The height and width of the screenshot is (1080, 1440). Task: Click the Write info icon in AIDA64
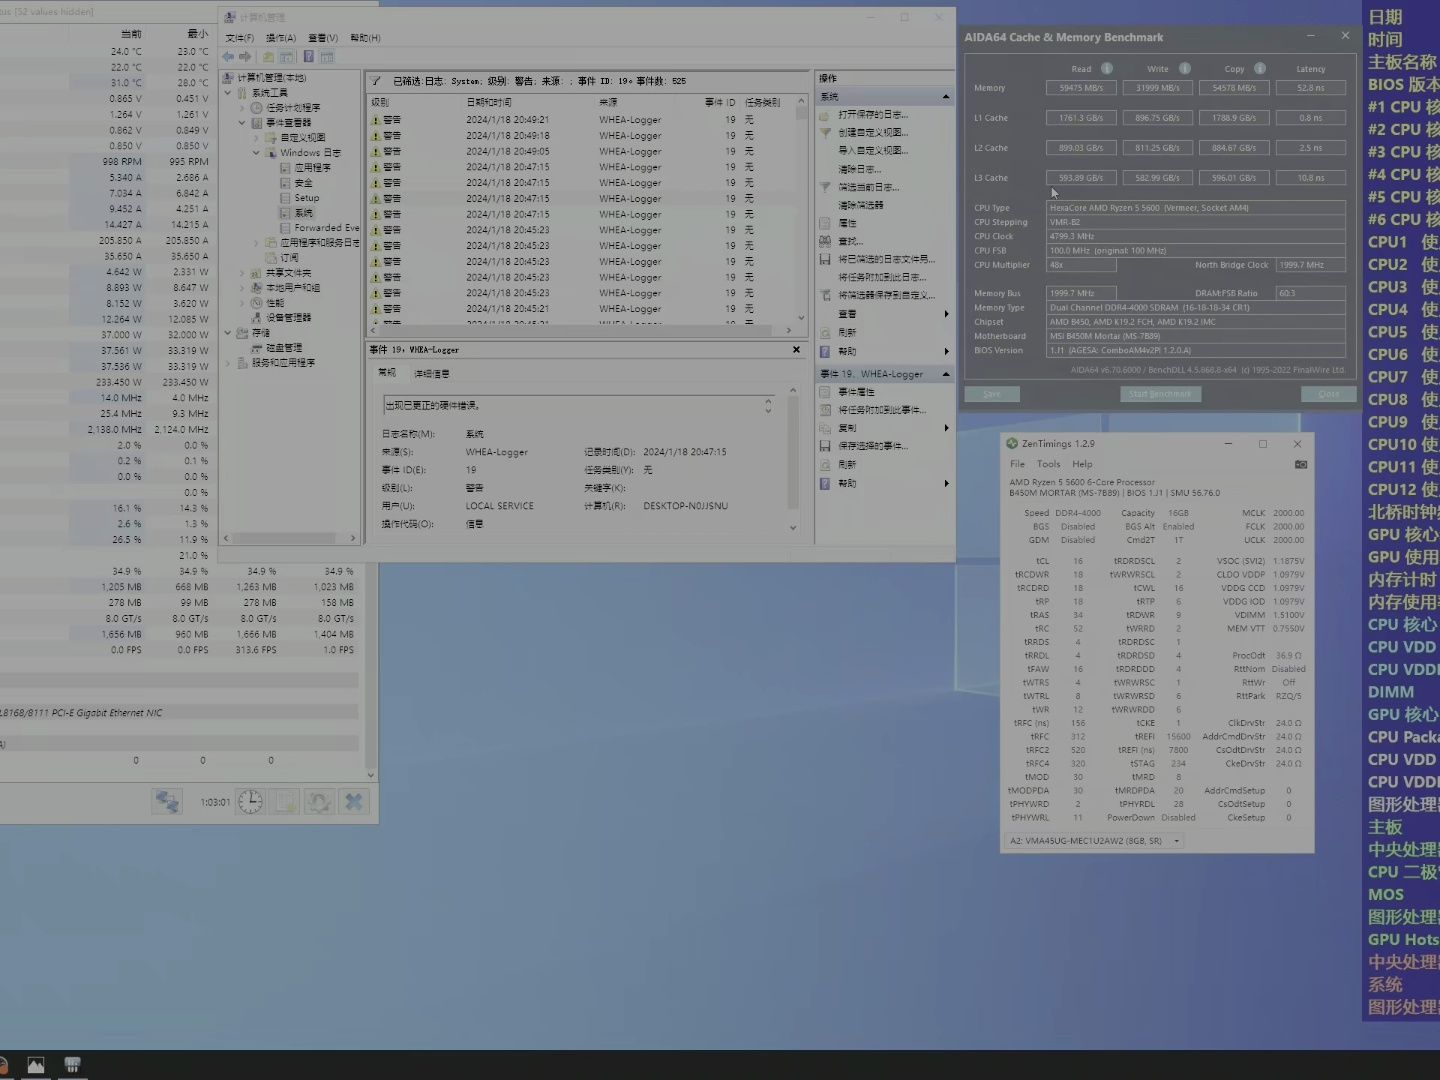tap(1185, 69)
